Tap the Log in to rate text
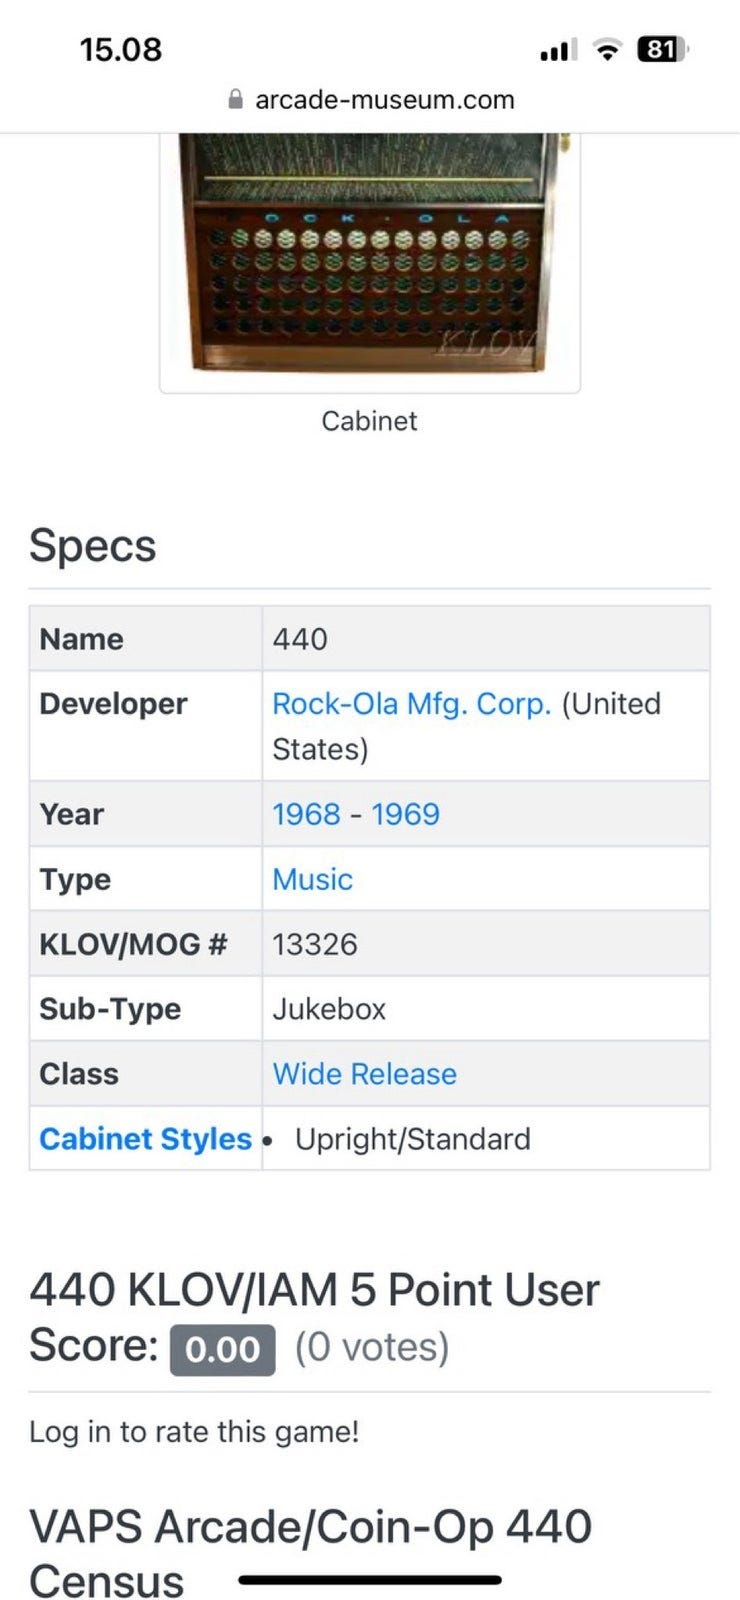Image resolution: width=740 pixels, height=1600 pixels. (x=194, y=1432)
